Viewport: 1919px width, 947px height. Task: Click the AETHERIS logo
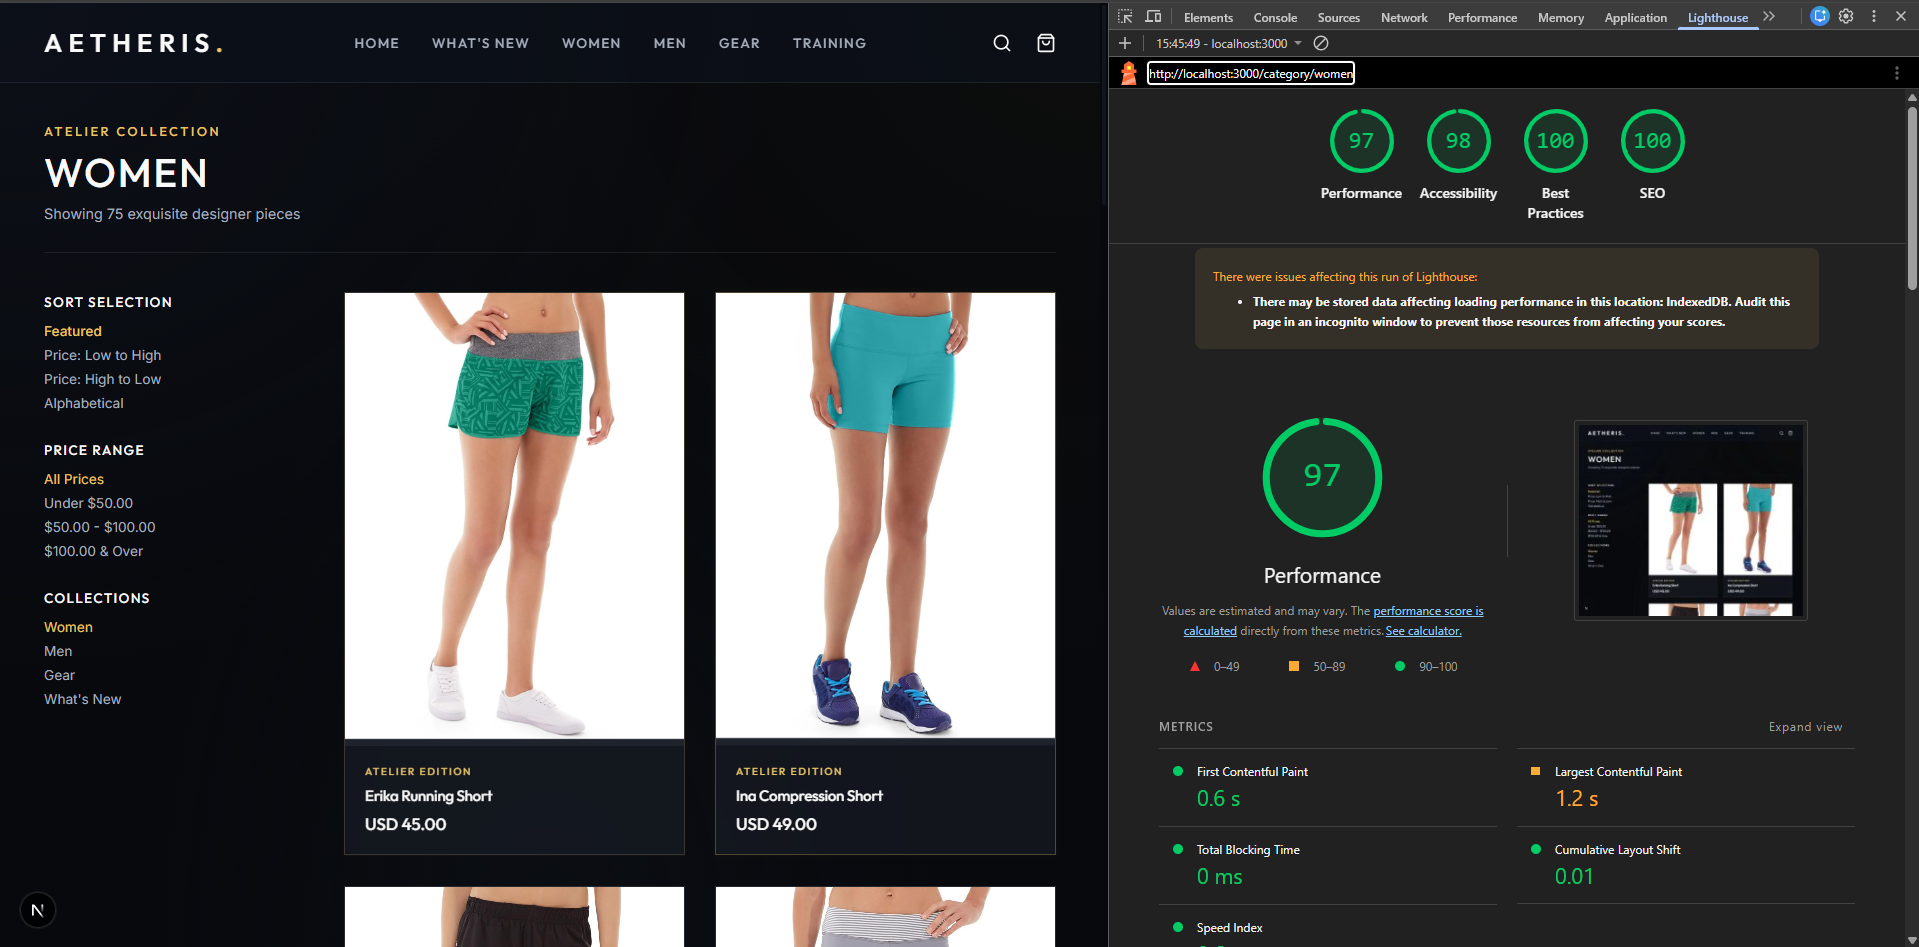tap(133, 43)
